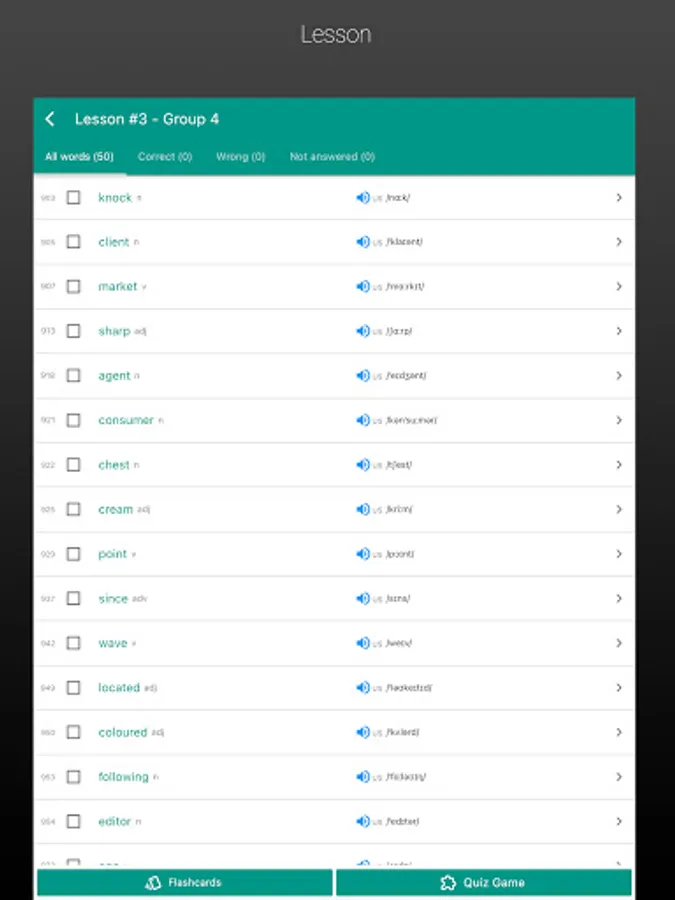Image resolution: width=675 pixels, height=900 pixels.
Task: Select the word "consumer"
Action: (126, 421)
